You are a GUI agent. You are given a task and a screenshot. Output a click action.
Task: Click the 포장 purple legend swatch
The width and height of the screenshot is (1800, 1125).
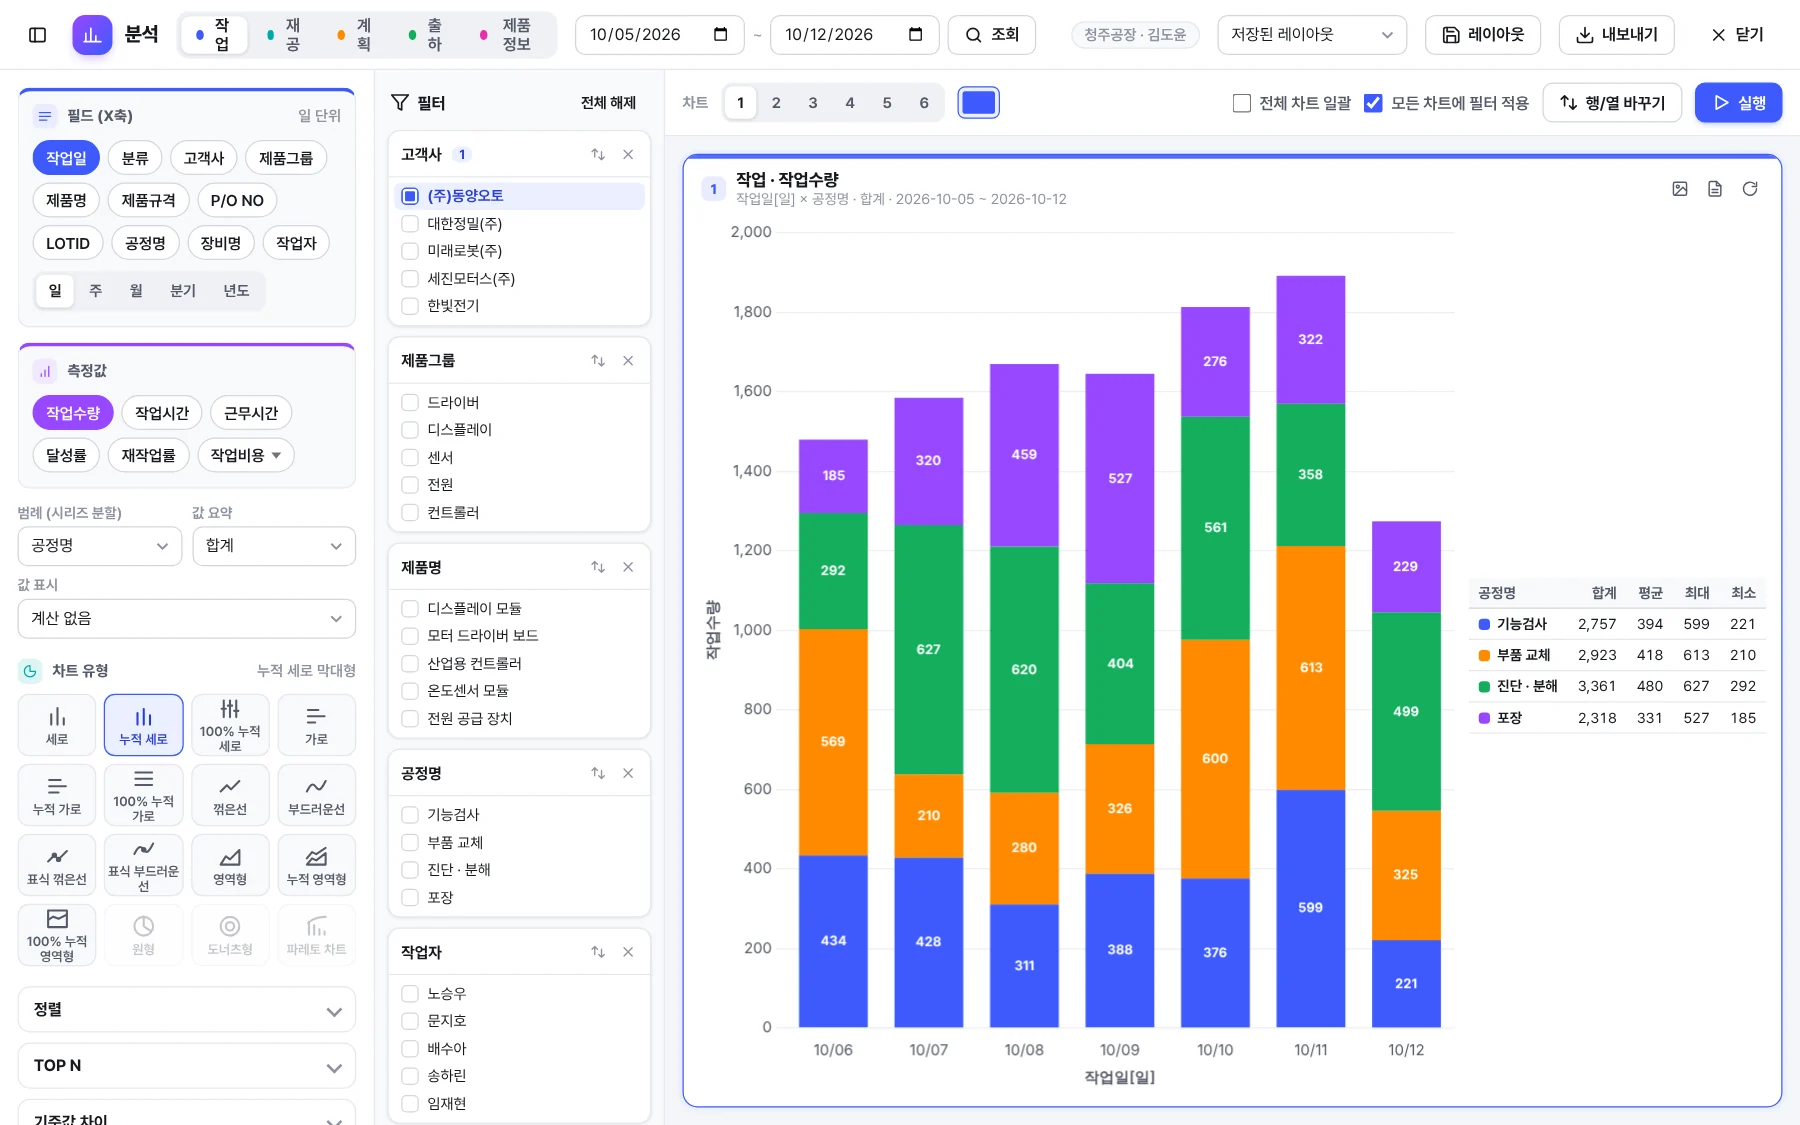coord(1484,718)
